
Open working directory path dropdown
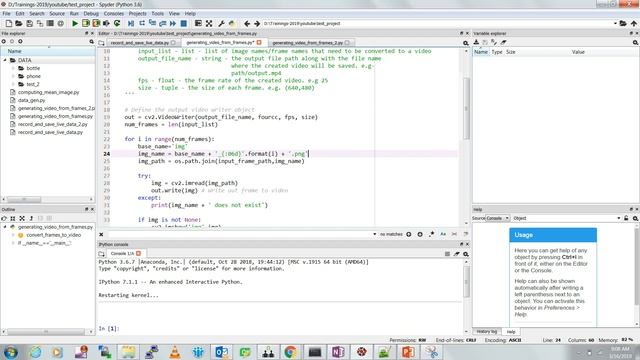click(x=615, y=24)
